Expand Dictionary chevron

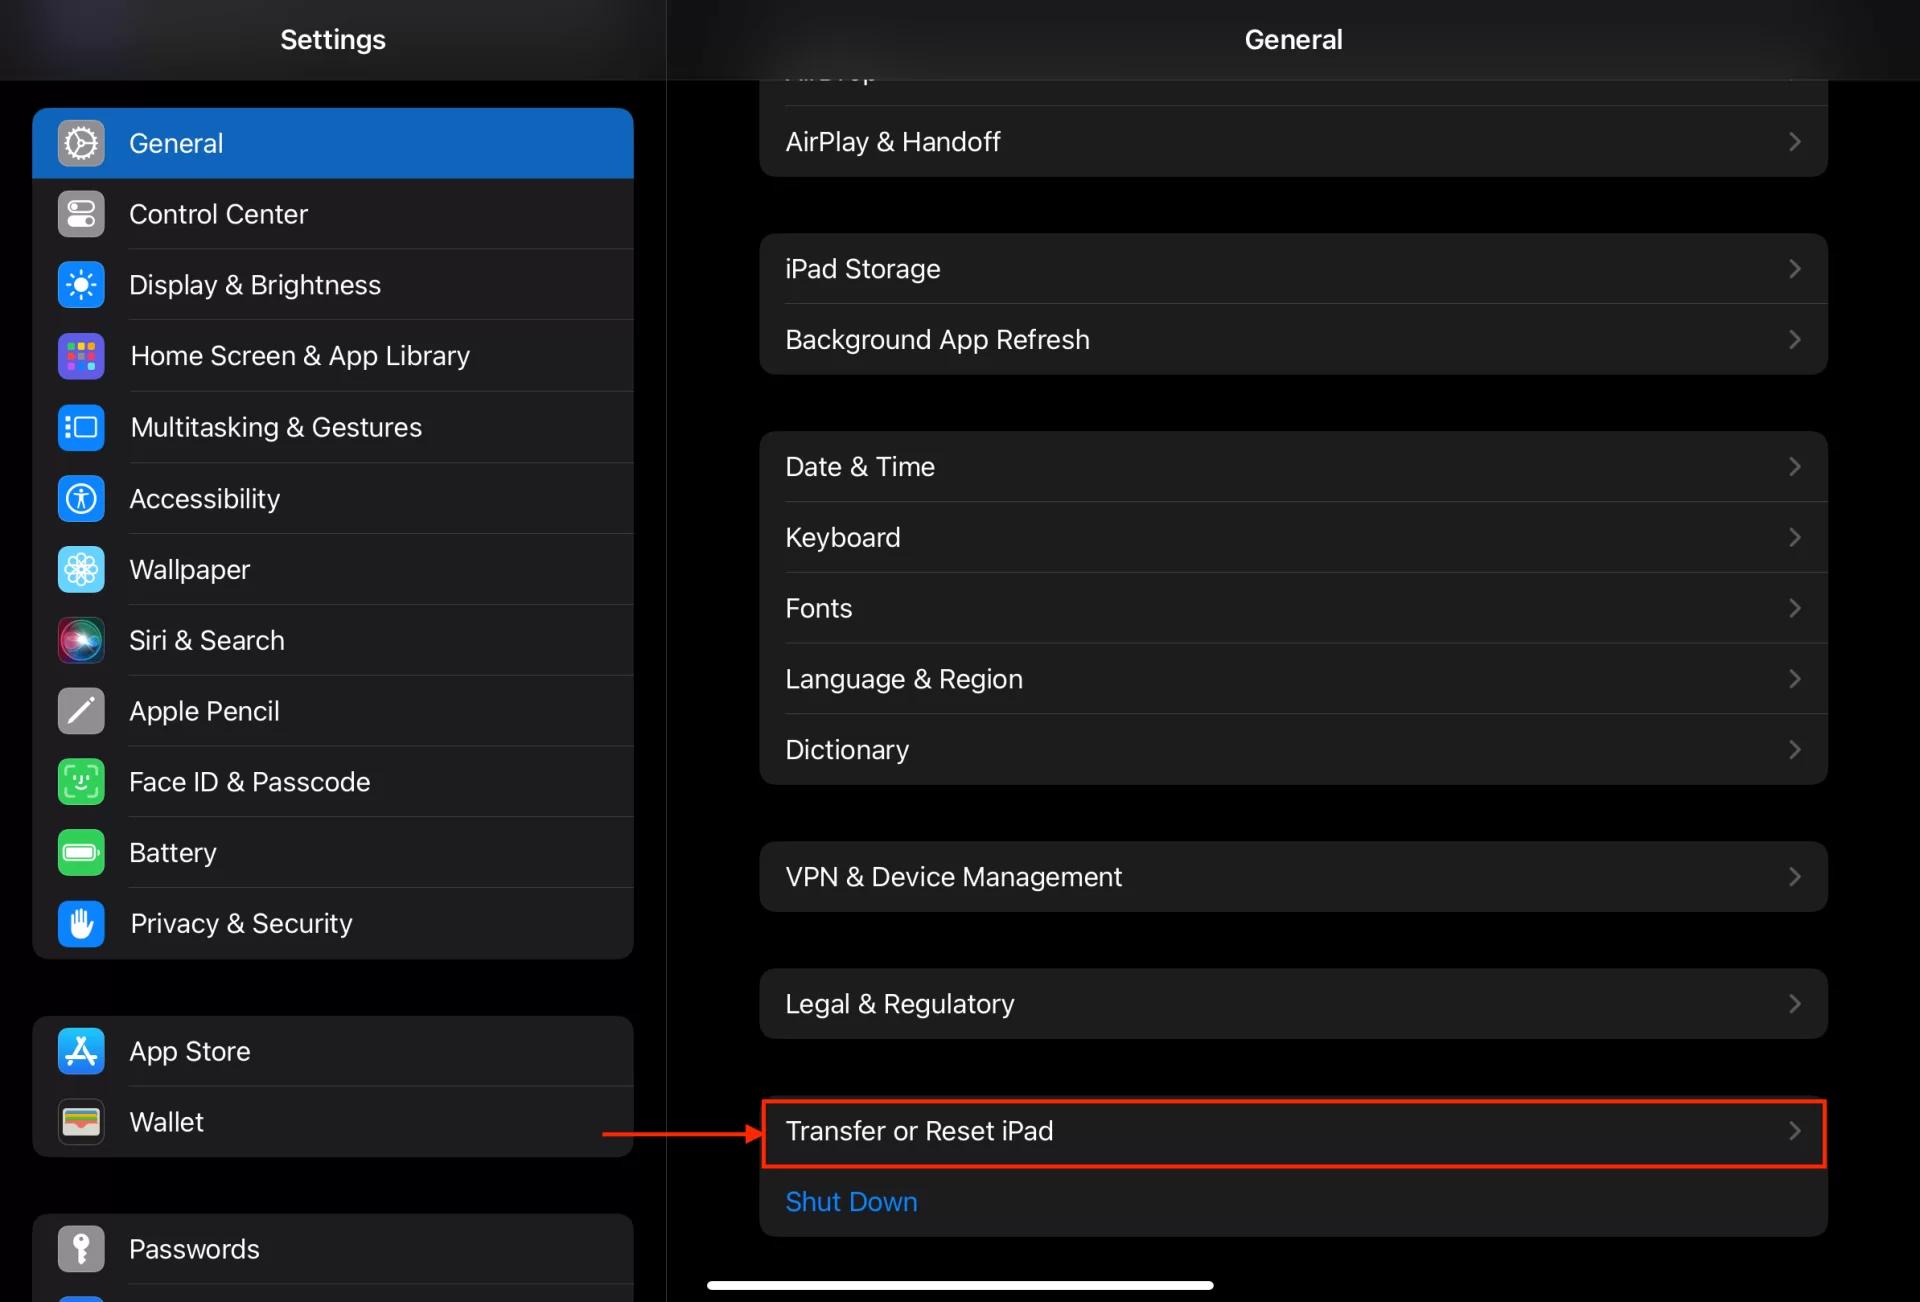(x=1795, y=750)
